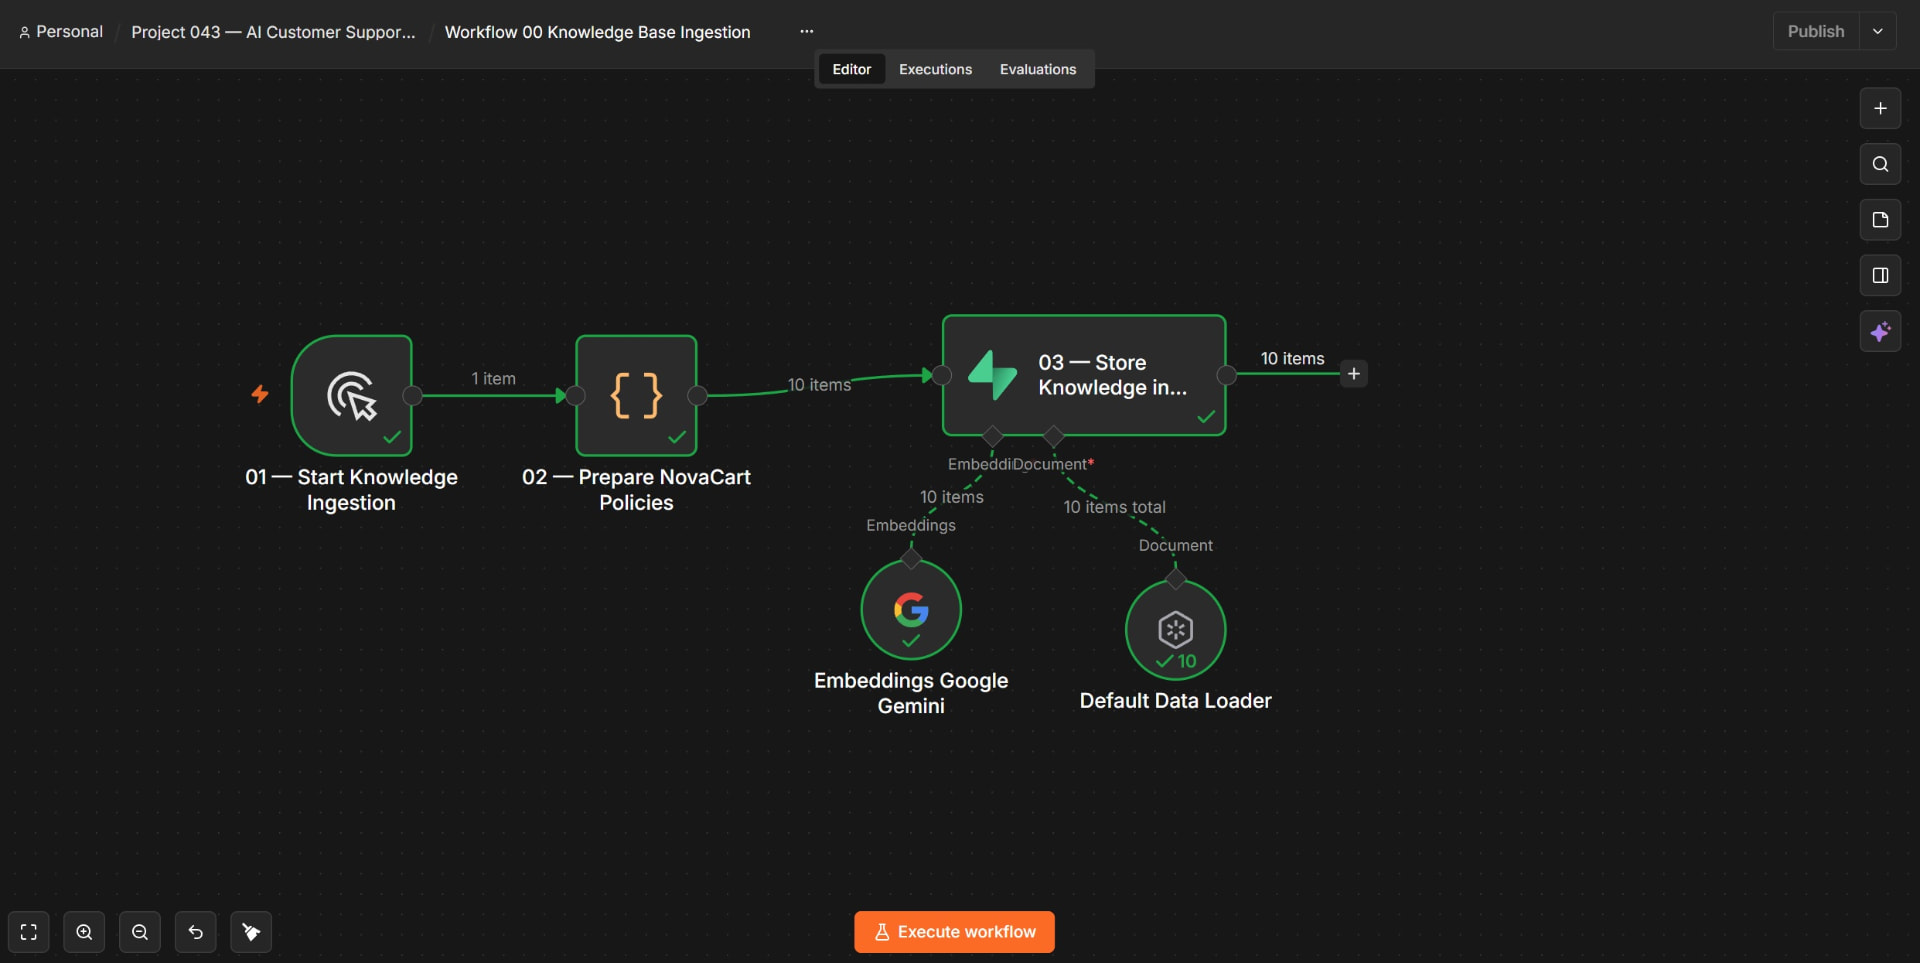
Task: Switch to the Evaluations tab
Action: 1038,69
